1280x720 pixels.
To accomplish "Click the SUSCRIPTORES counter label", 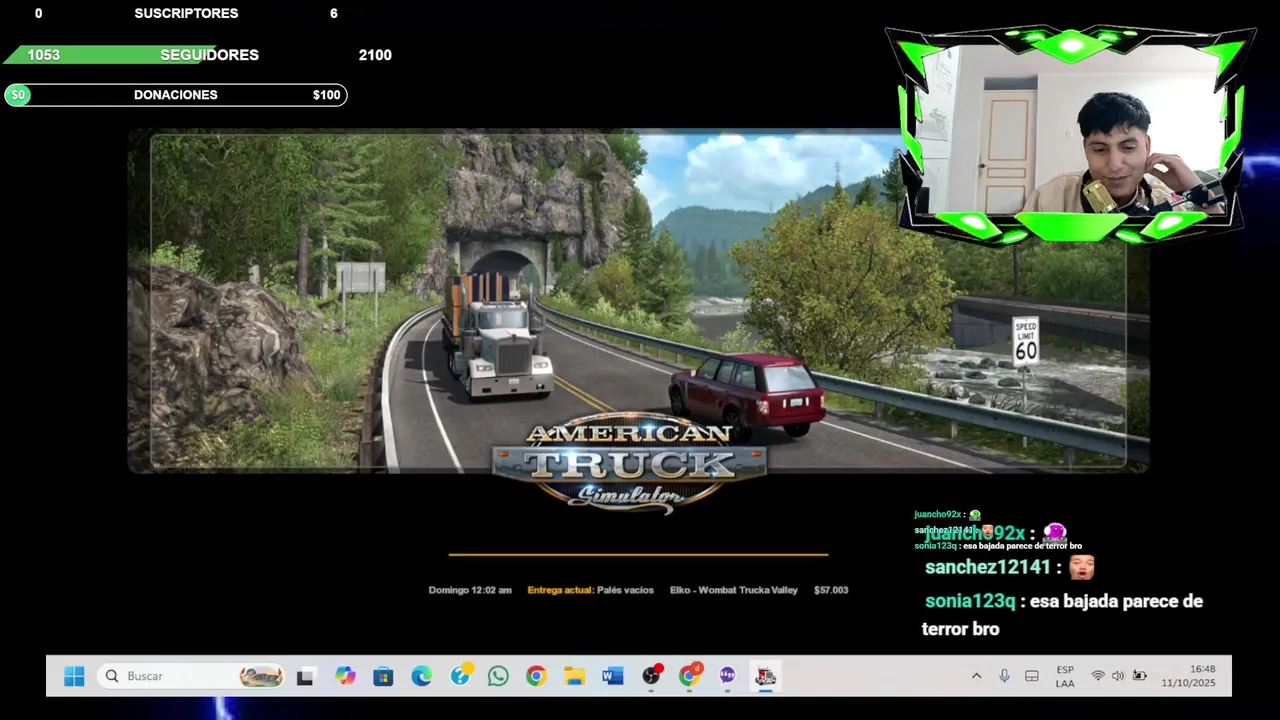I will click(186, 14).
